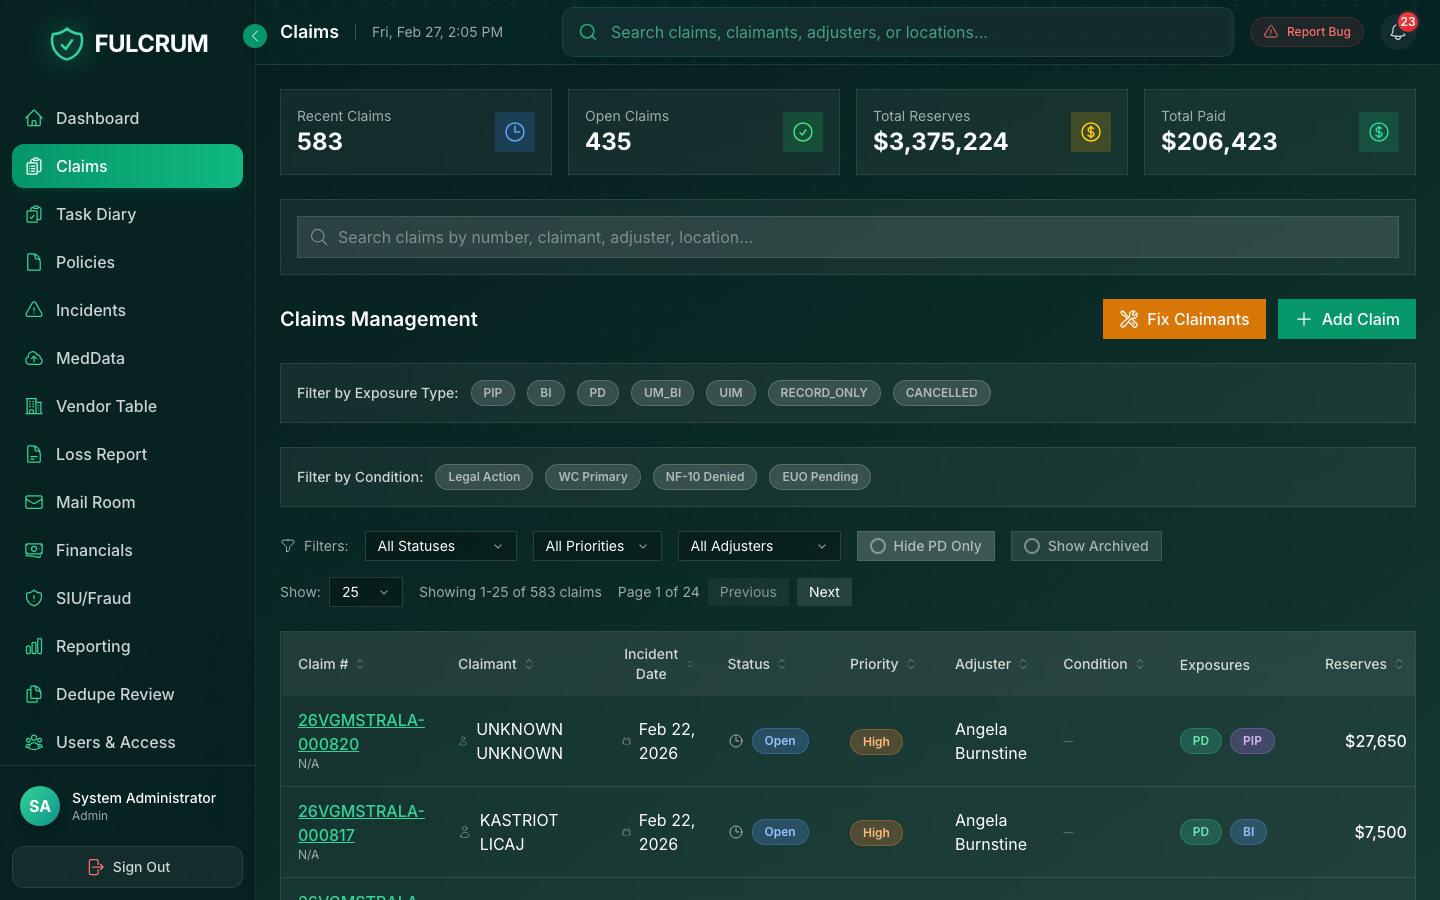Viewport: 1440px width, 900px height.
Task: Select the Users & Access section
Action: click(x=113, y=742)
